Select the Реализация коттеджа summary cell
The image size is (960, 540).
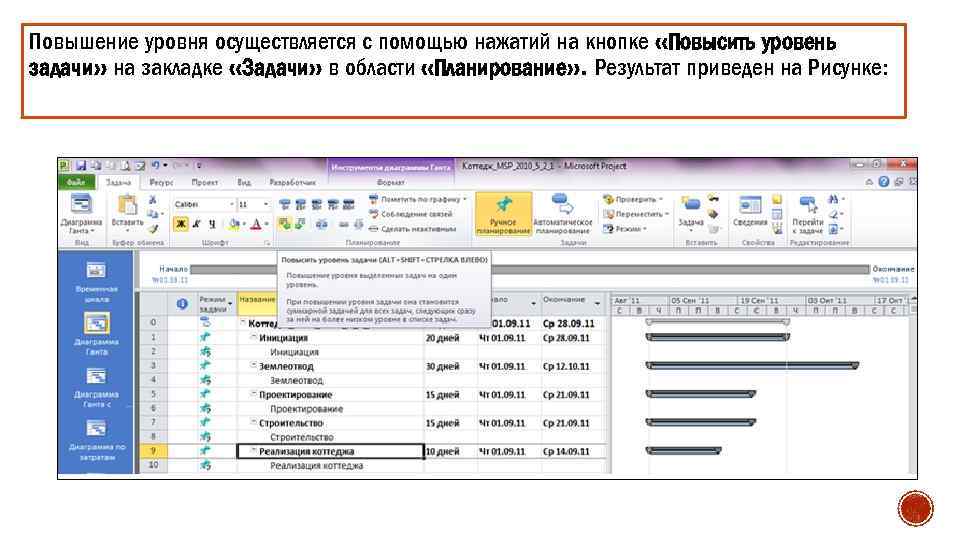[x=330, y=451]
